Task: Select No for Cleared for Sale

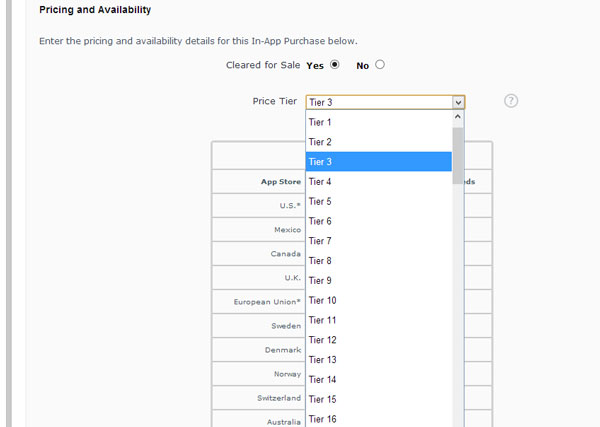Action: [x=380, y=65]
